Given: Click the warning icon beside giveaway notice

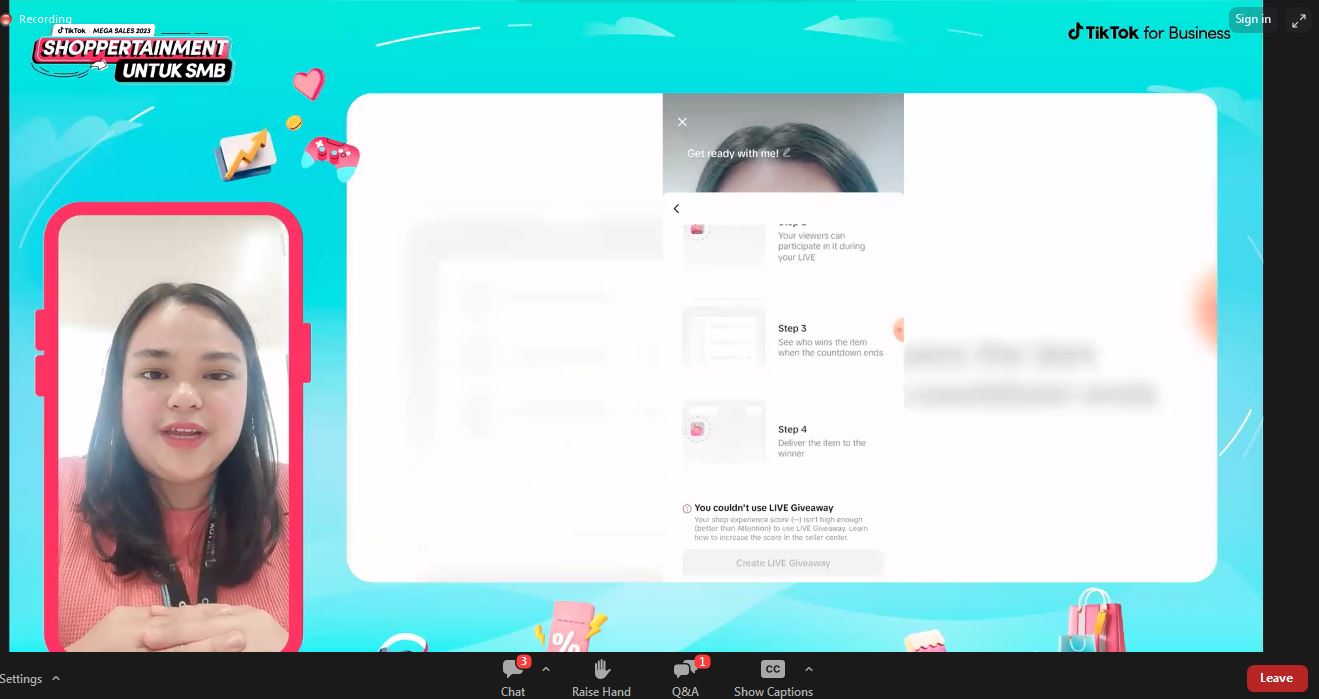Looking at the screenshot, I should coord(687,508).
